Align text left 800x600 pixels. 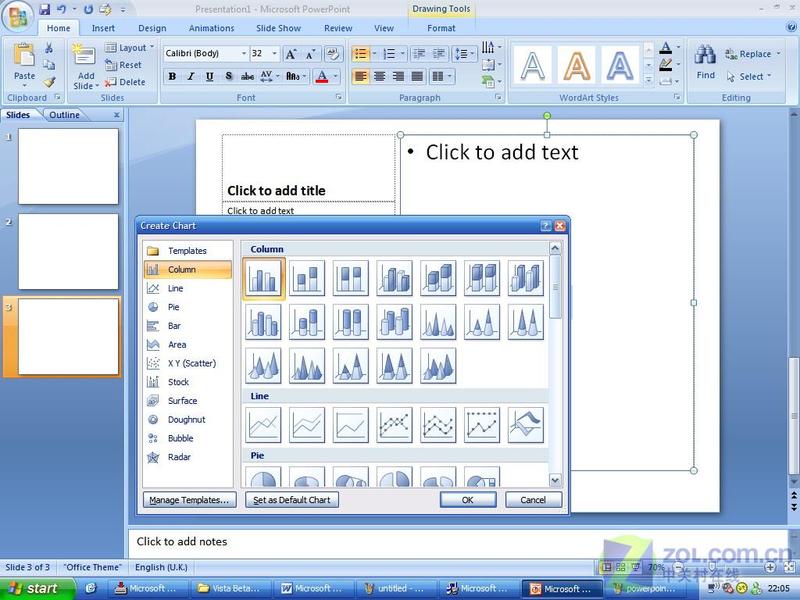361,77
